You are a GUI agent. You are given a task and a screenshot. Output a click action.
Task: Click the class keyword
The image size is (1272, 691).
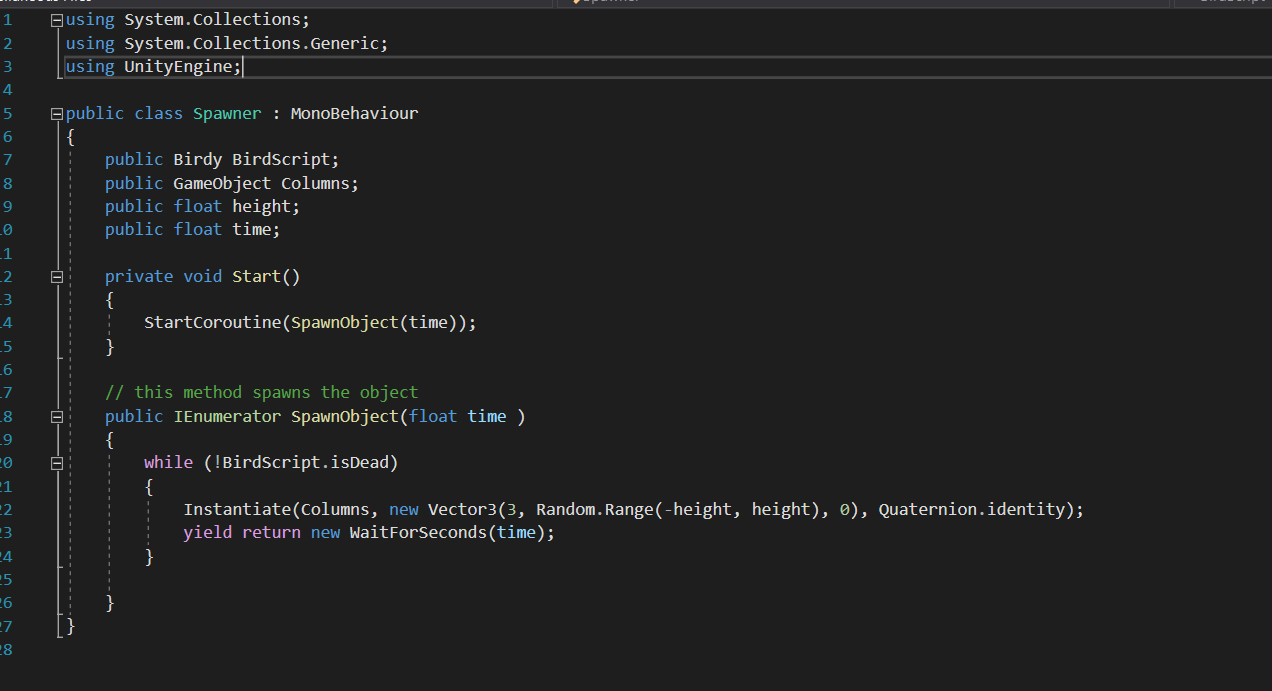(x=159, y=113)
